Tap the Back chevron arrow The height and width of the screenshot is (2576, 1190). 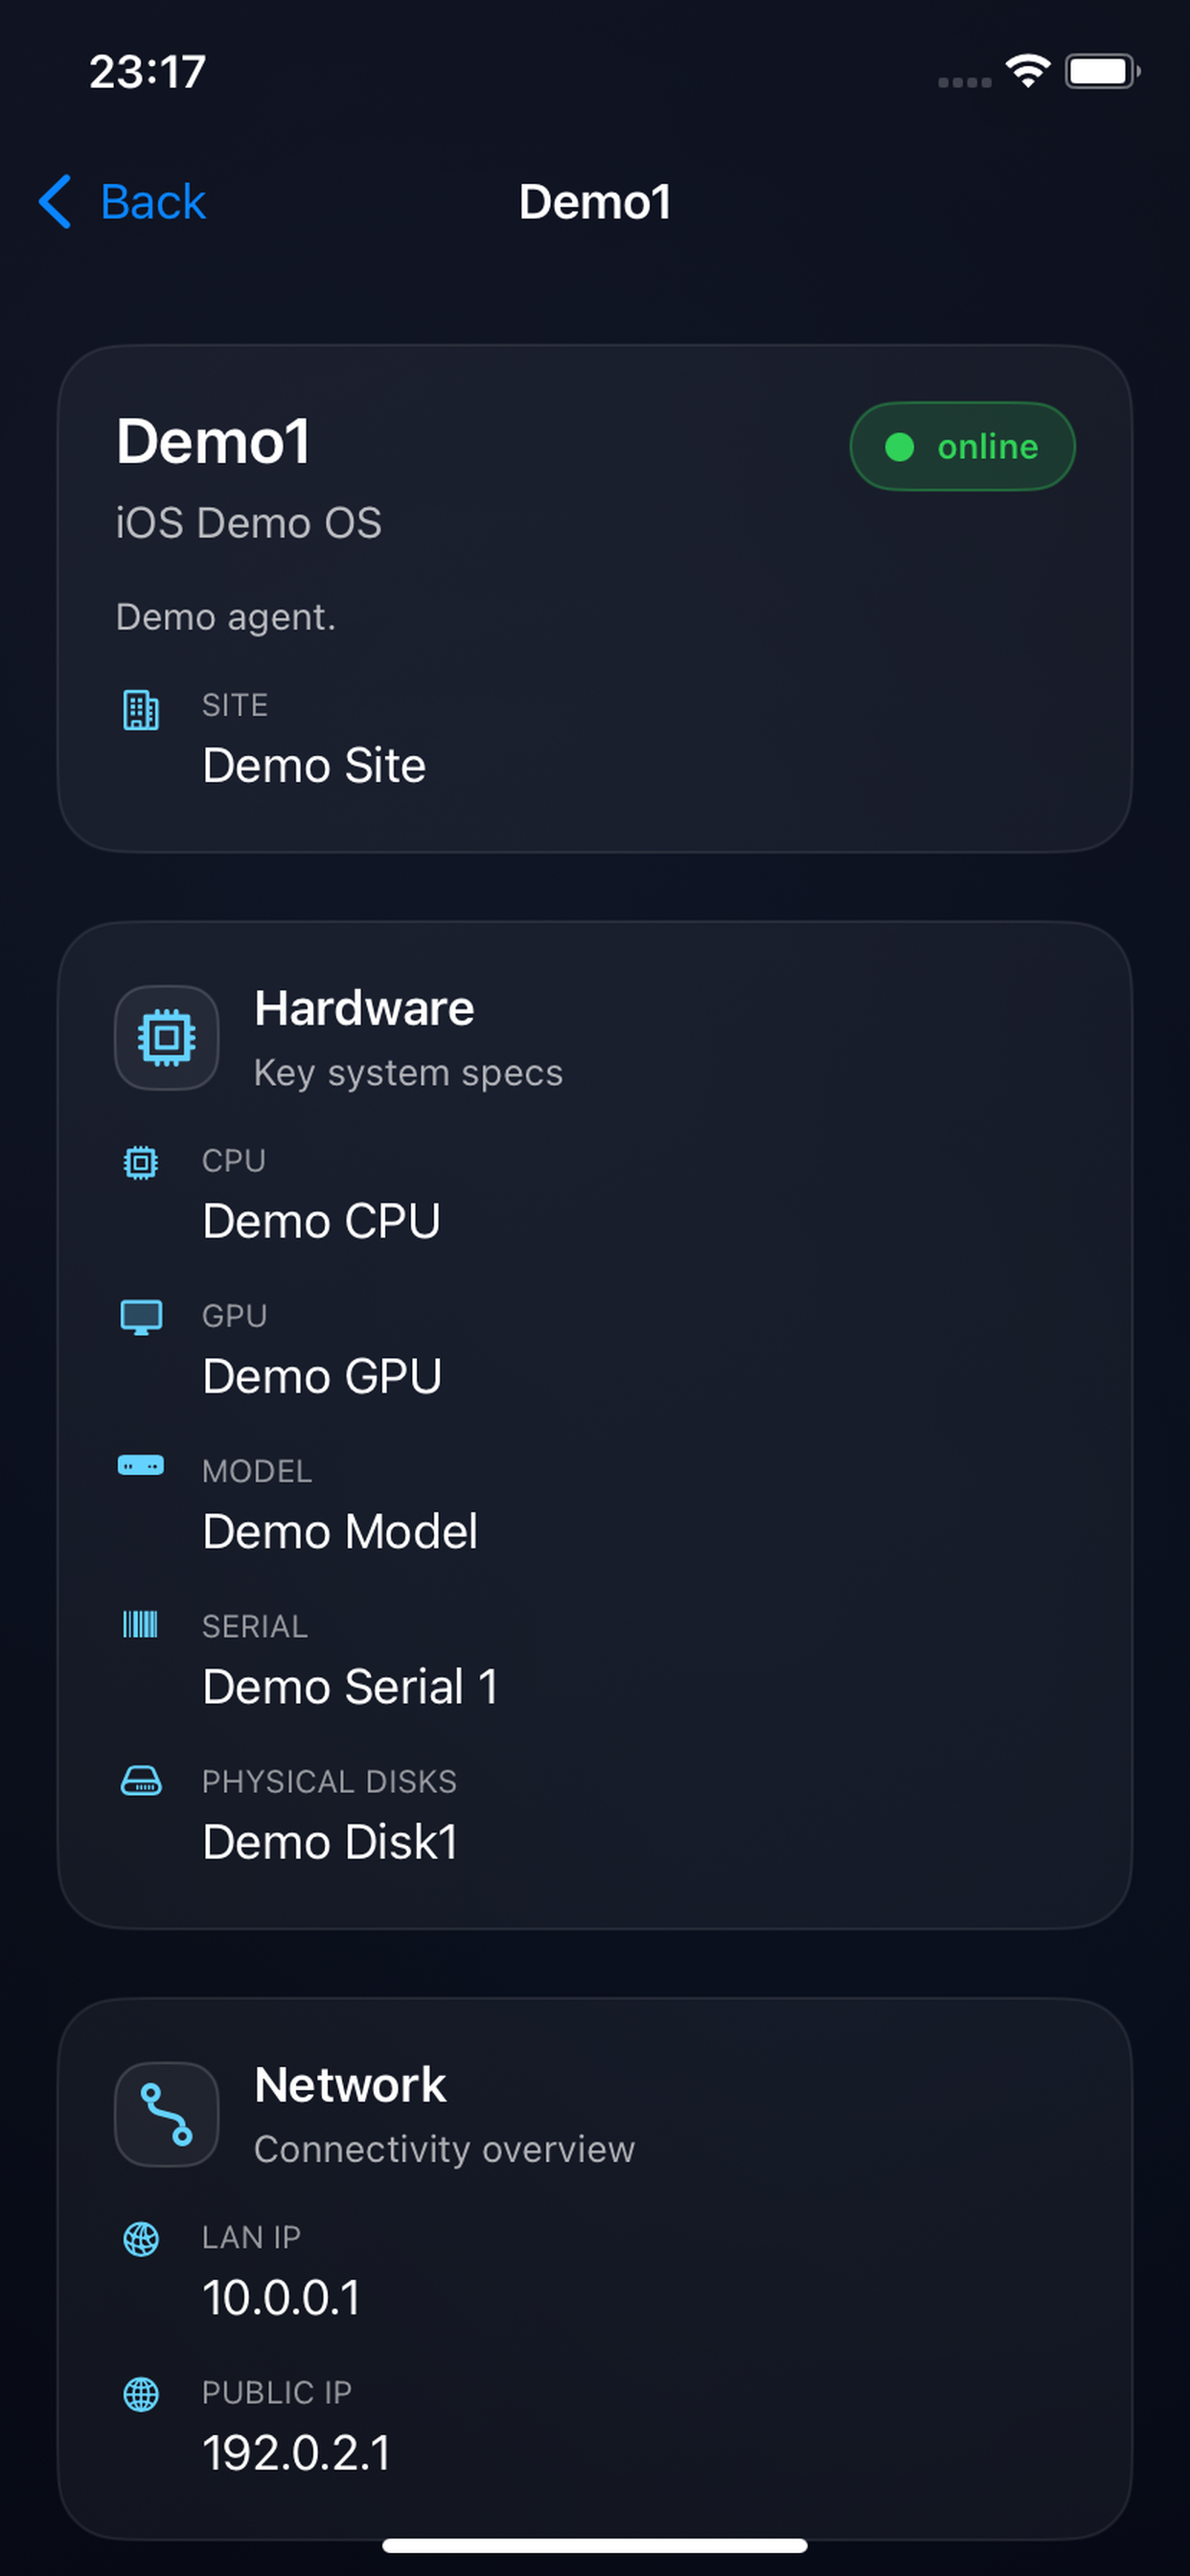55,201
